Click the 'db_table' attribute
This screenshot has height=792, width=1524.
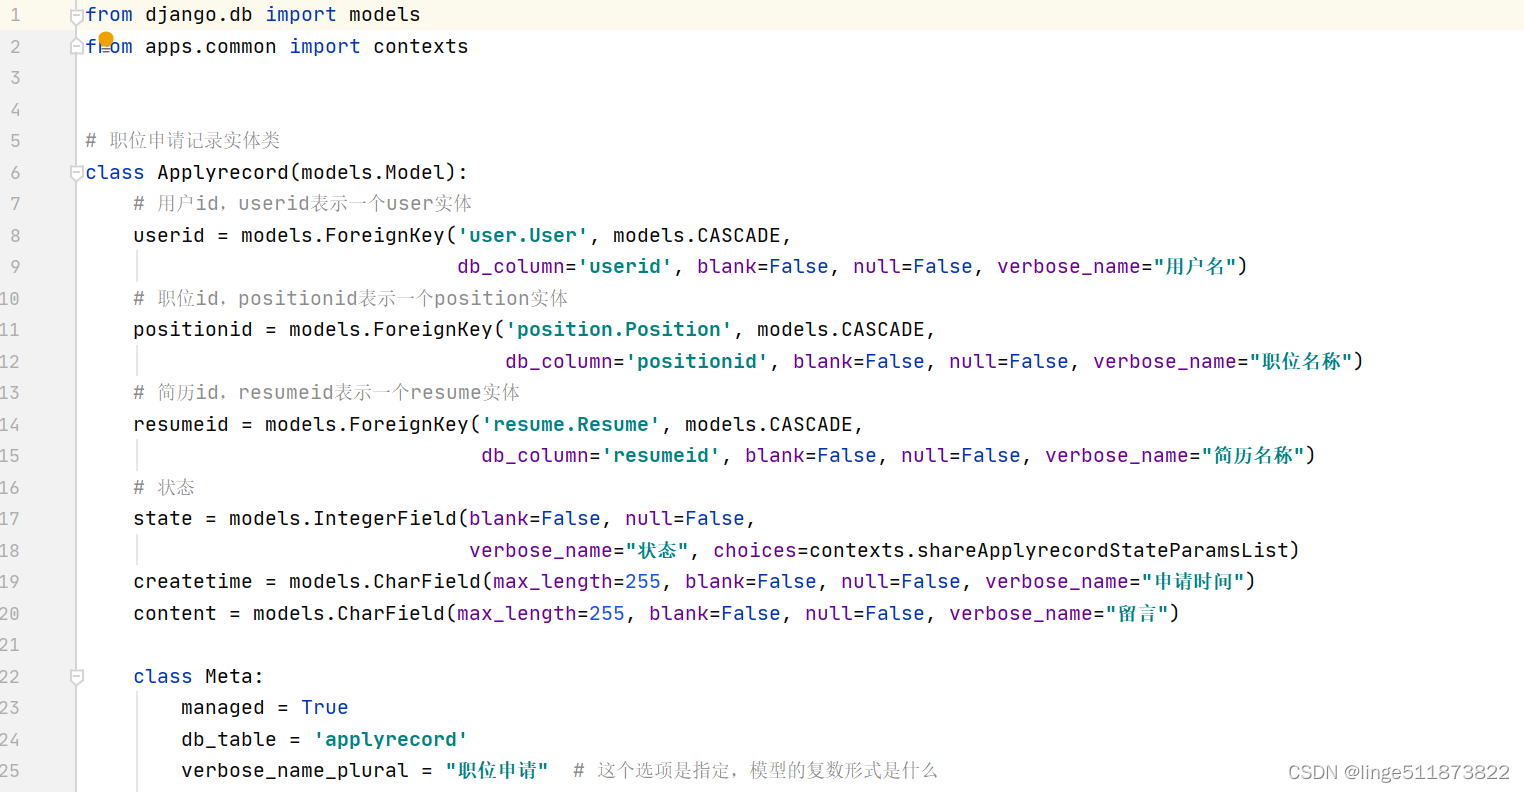[229, 740]
